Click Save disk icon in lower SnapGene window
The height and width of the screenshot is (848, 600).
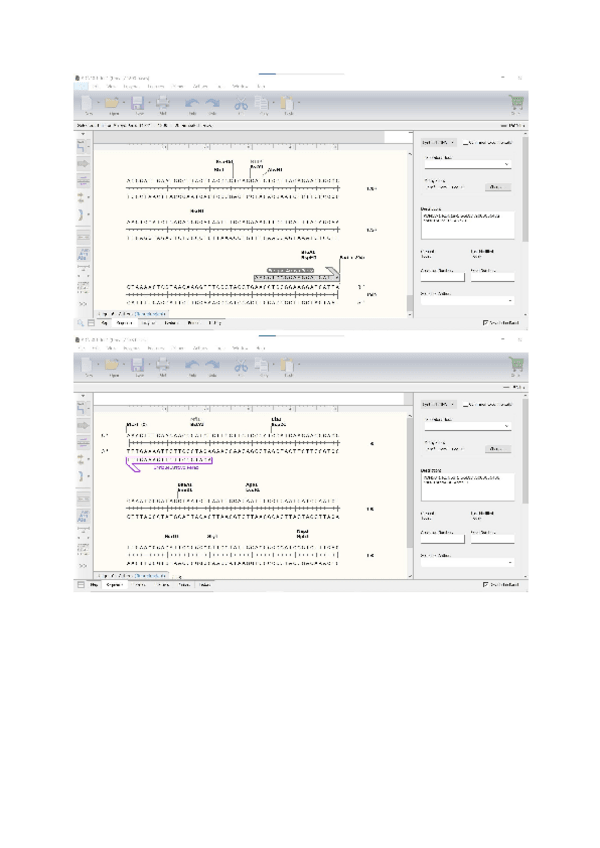[138, 365]
